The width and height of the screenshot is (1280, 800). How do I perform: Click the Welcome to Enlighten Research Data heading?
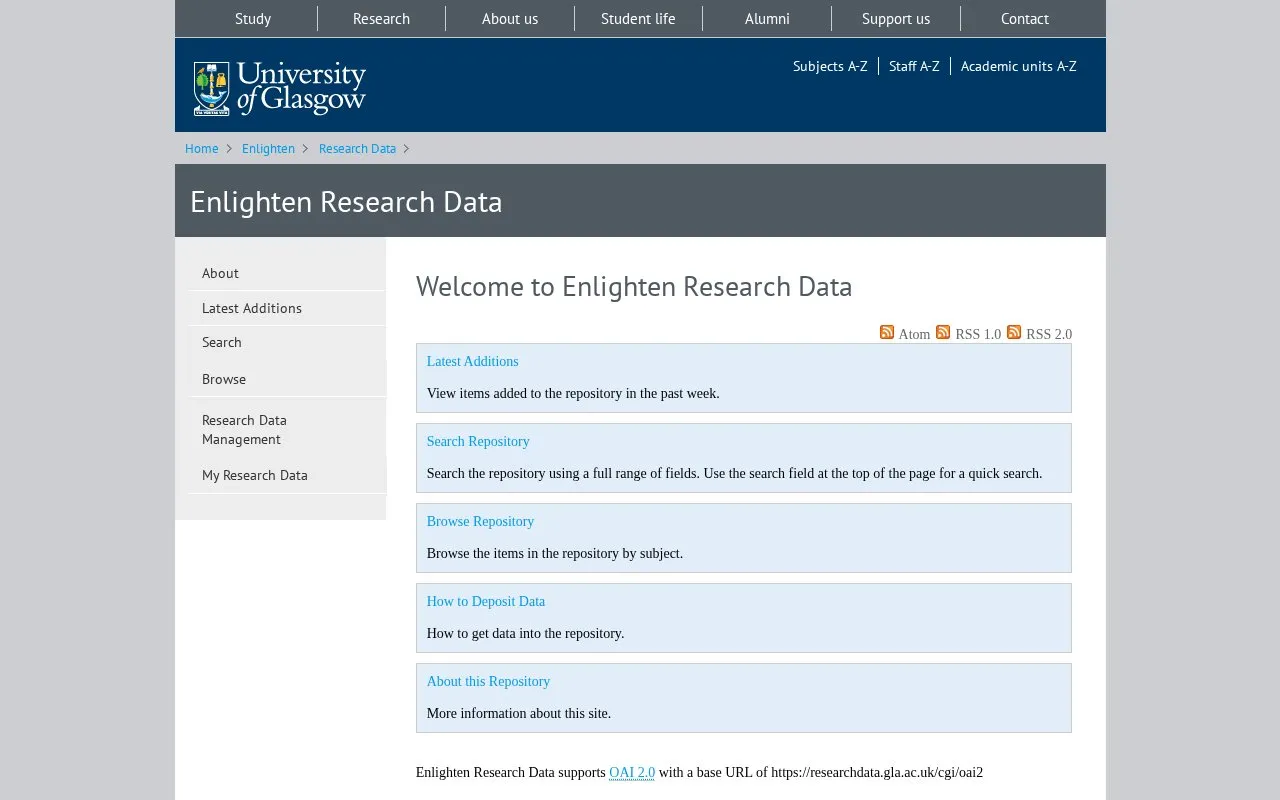tap(634, 286)
